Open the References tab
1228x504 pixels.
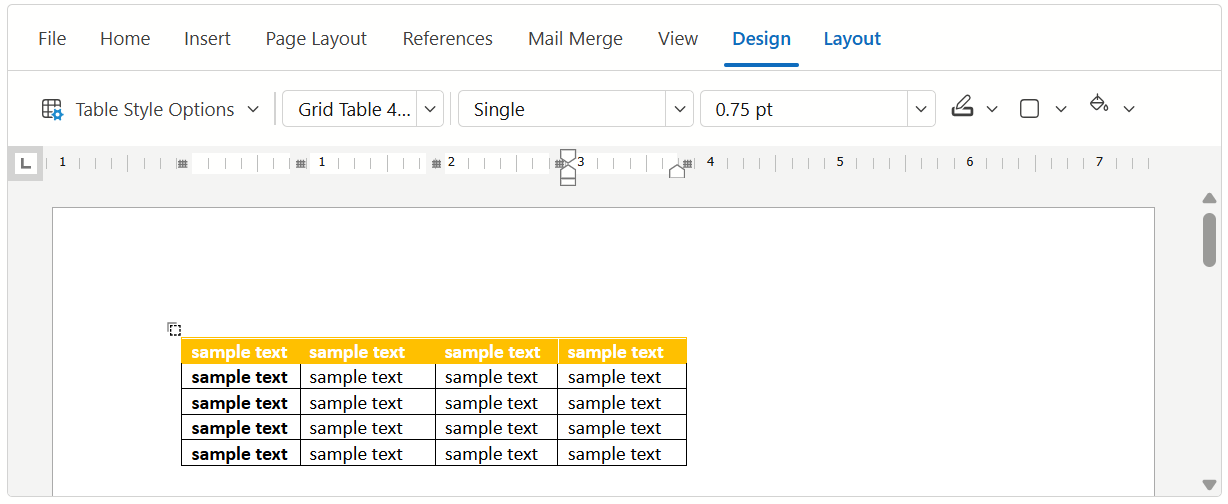447,39
